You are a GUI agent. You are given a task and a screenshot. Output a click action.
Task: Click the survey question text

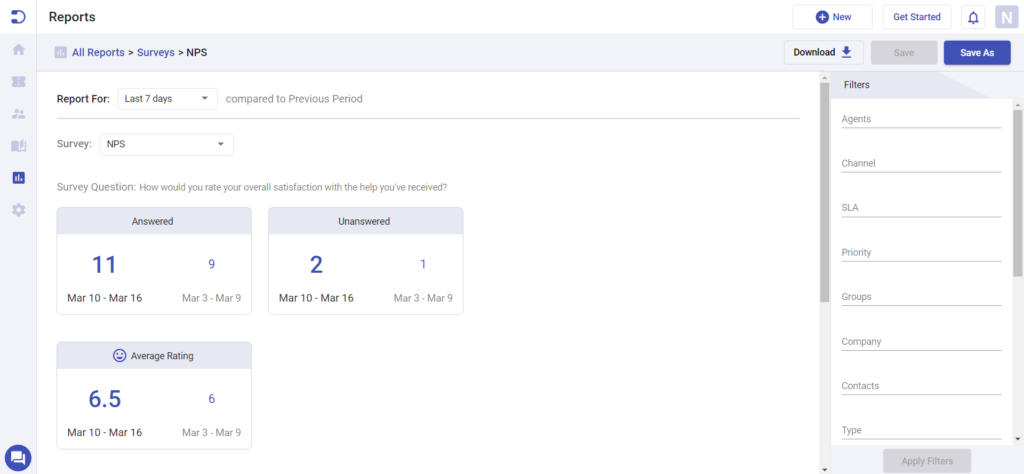tap(294, 187)
